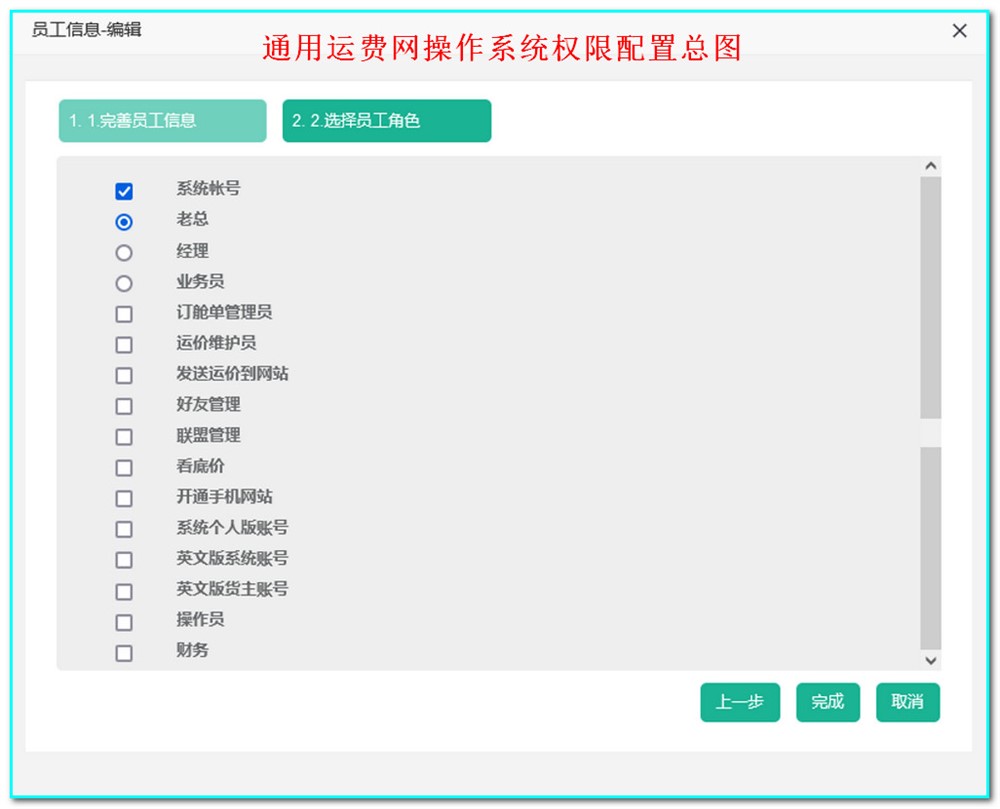Uncheck the 系统帐号 checkbox
1000x809 pixels.
124,188
